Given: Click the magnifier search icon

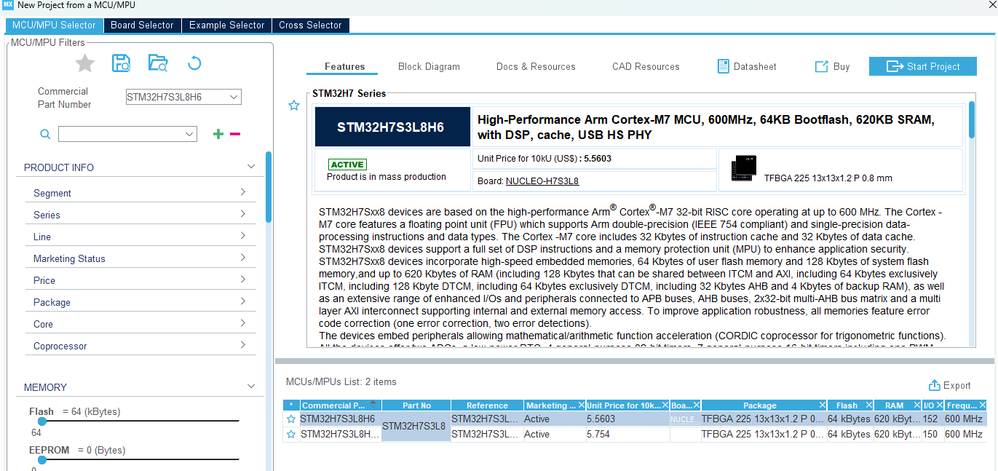Looking at the screenshot, I should click(45, 134).
